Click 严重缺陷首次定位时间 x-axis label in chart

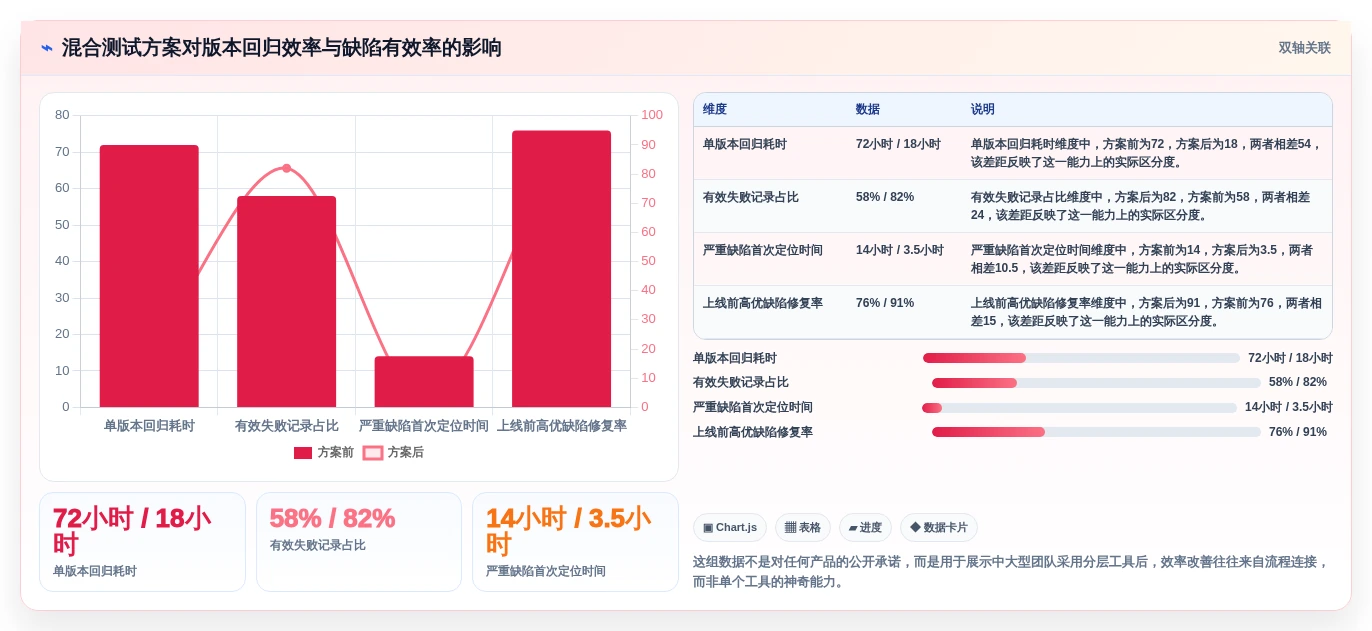pyautogui.click(x=424, y=426)
